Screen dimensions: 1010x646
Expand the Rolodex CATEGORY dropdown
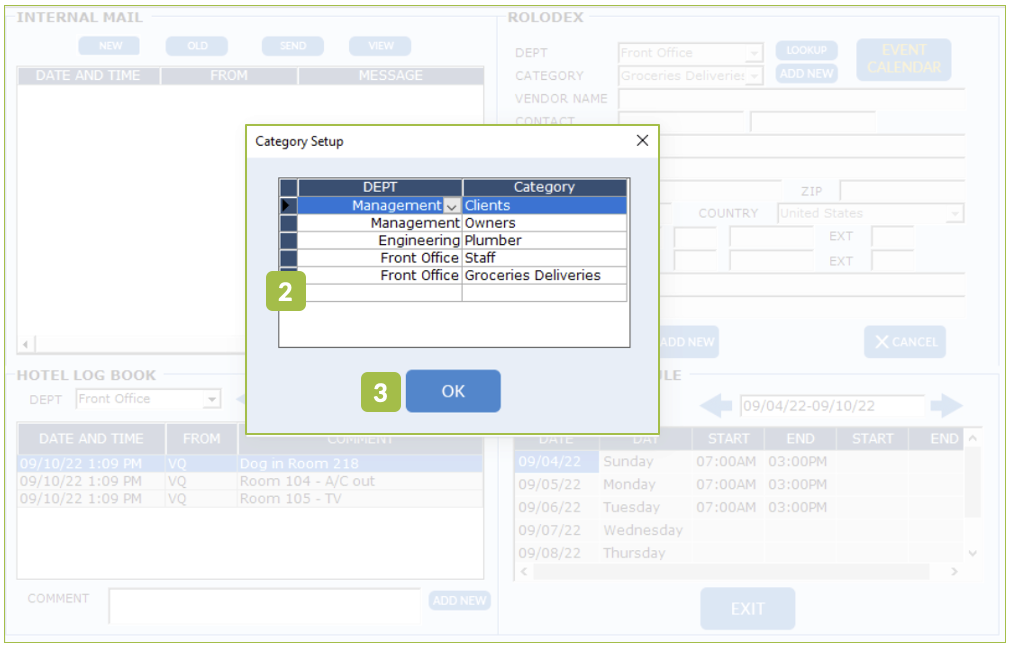[754, 76]
